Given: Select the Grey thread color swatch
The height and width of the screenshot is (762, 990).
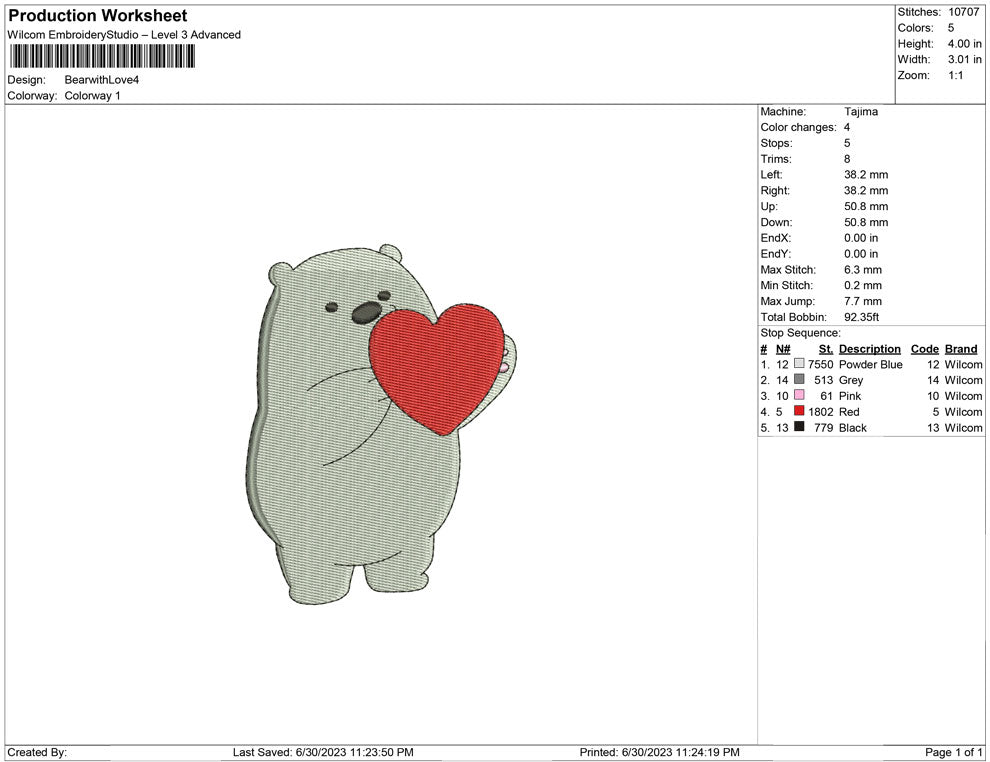Looking at the screenshot, I should pos(799,381).
